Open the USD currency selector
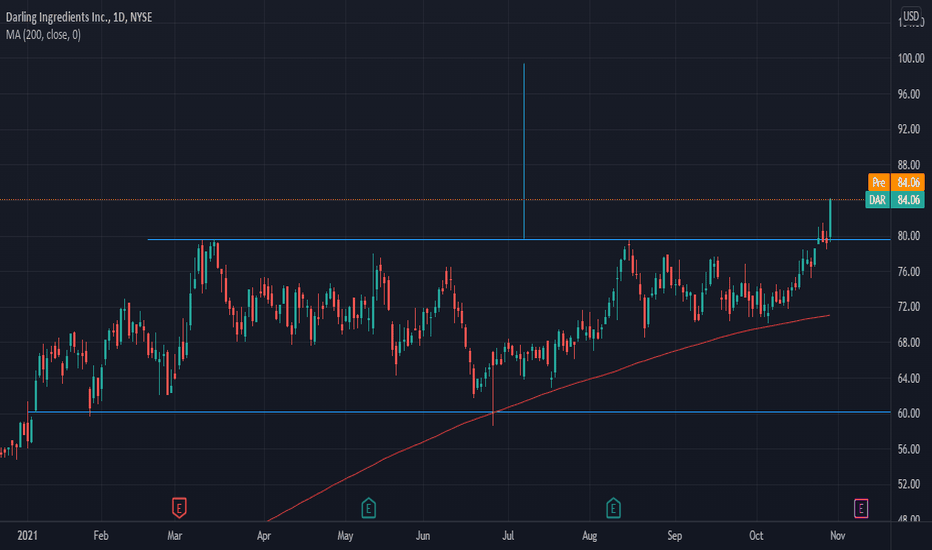This screenshot has width=932, height=550. [911, 16]
